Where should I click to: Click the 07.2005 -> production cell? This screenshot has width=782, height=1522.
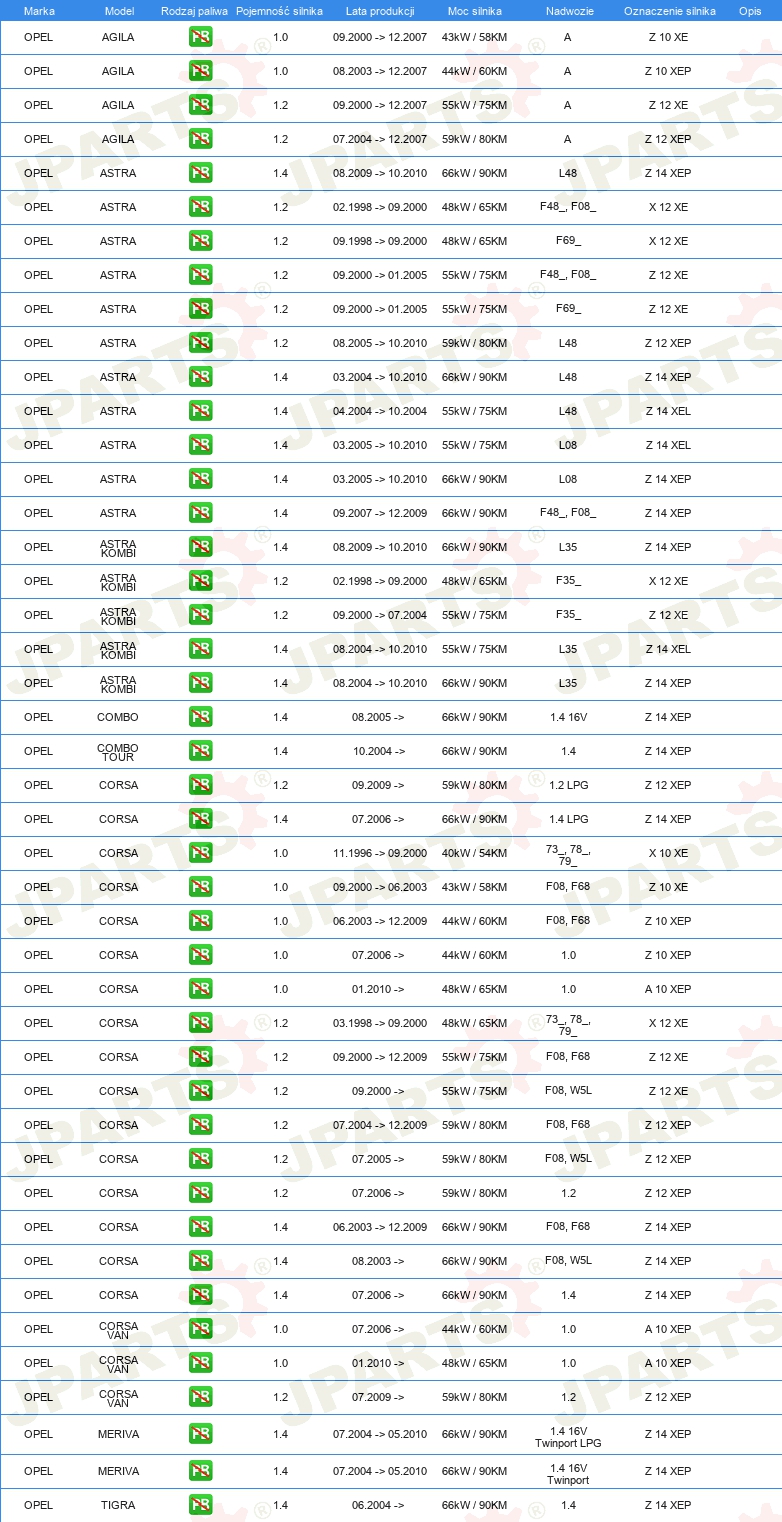click(378, 1159)
